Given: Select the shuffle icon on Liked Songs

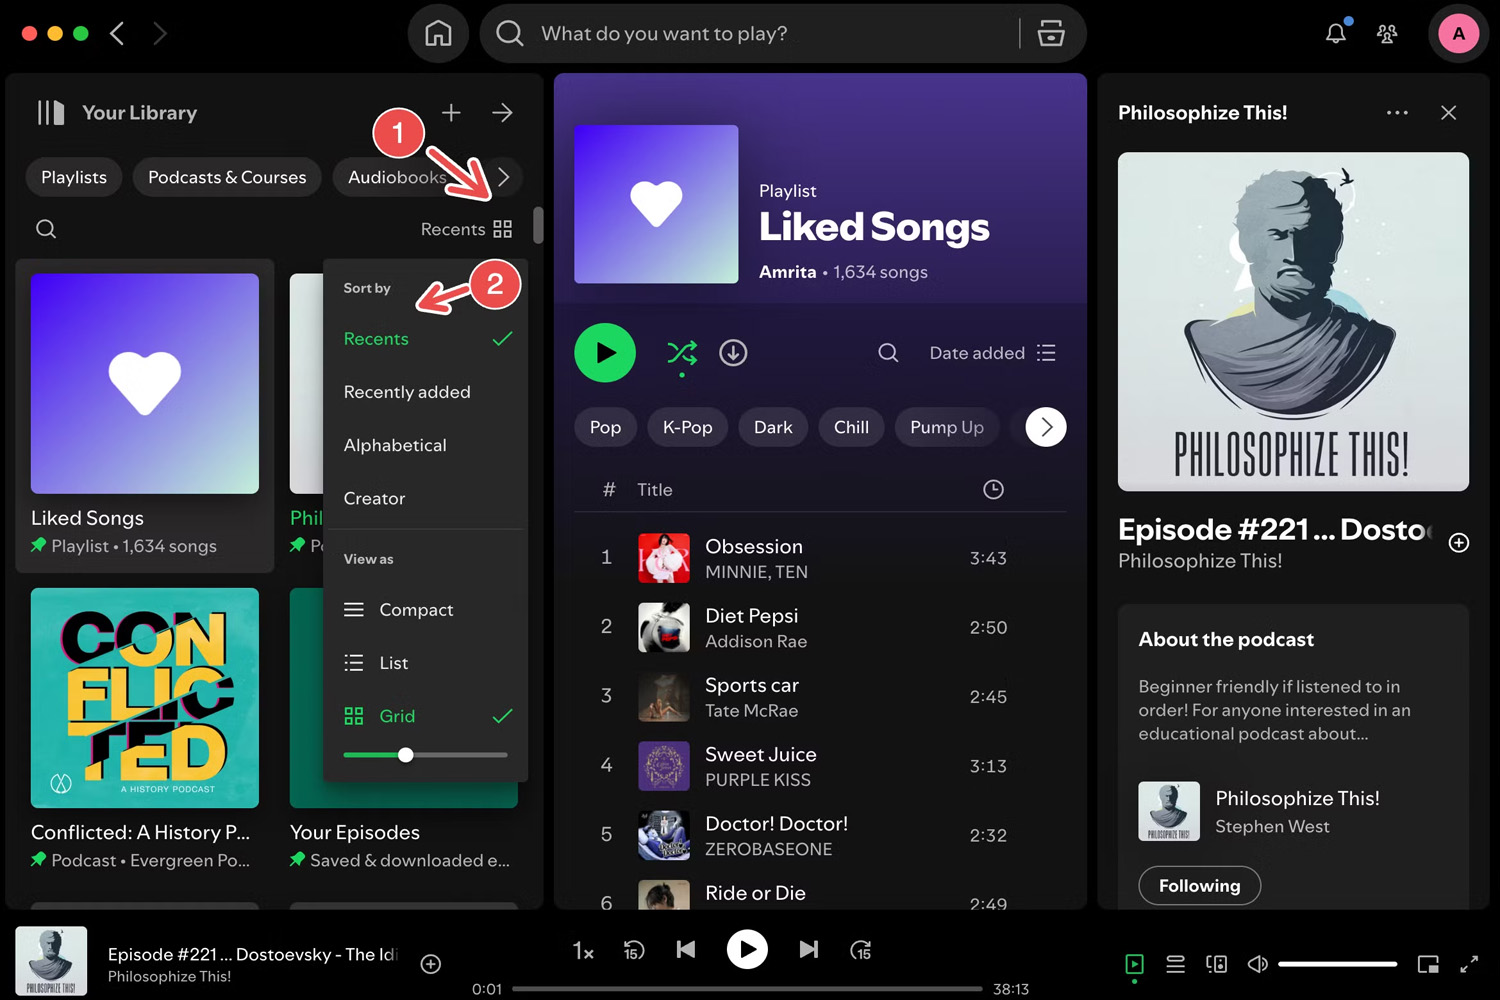Looking at the screenshot, I should (682, 353).
